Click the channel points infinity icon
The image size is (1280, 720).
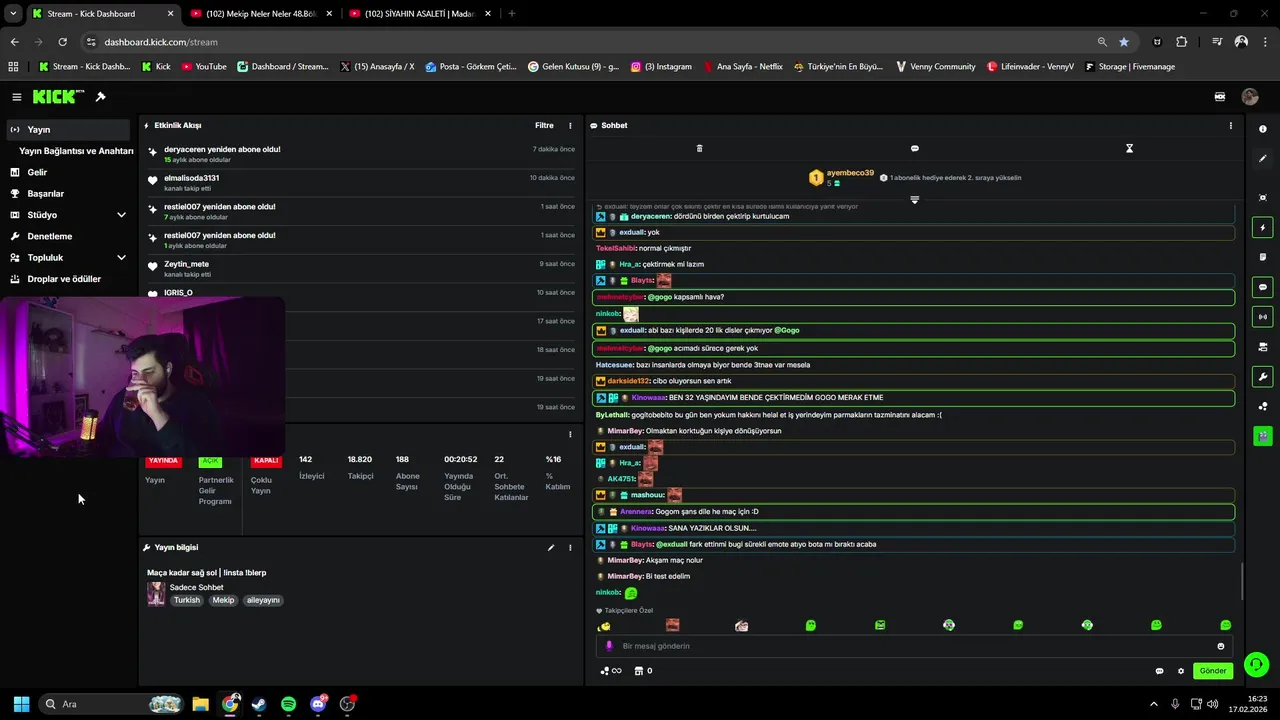pyautogui.click(x=611, y=671)
